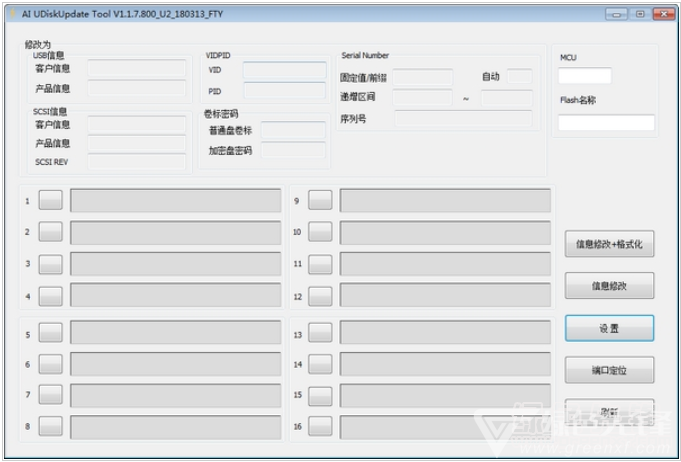Click the 端口定位 button
The image size is (681, 462).
pos(609,370)
